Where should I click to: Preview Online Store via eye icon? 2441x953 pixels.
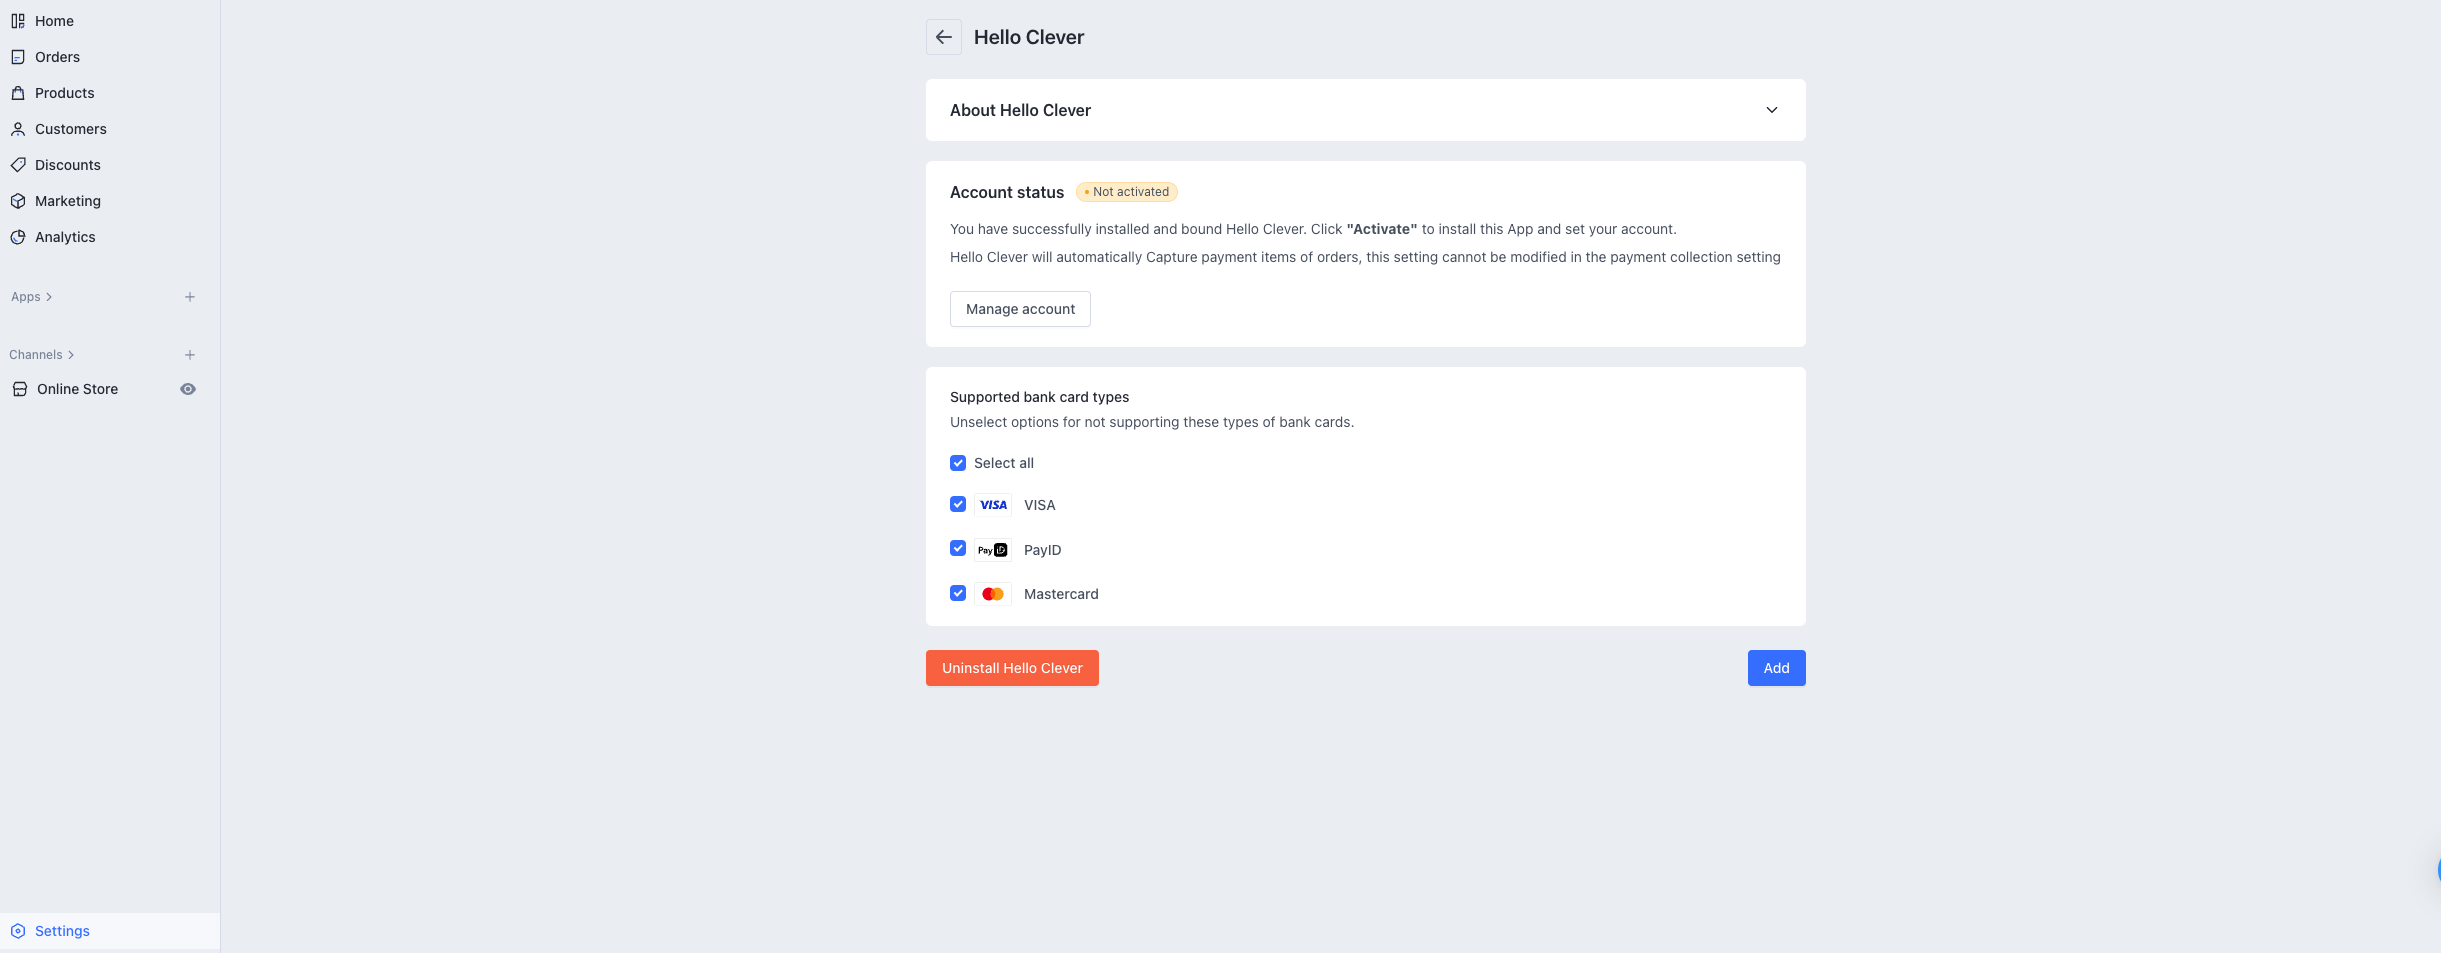[188, 389]
